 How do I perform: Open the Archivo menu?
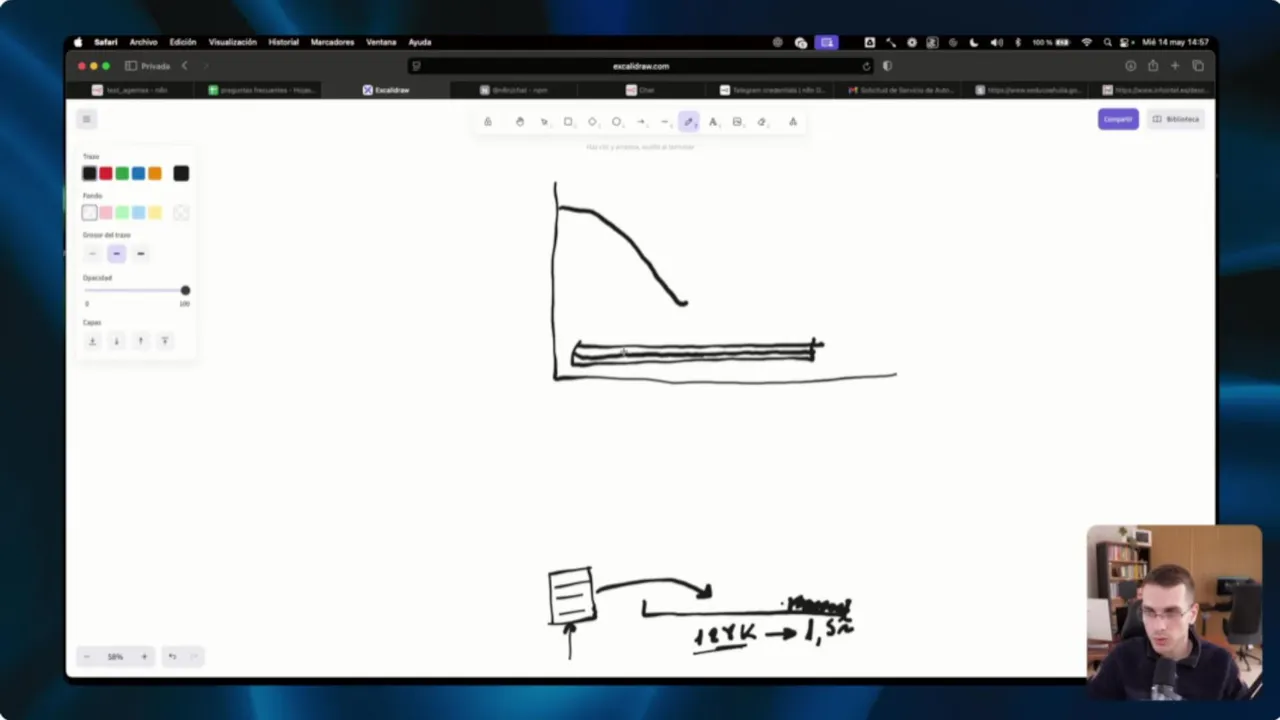point(143,42)
